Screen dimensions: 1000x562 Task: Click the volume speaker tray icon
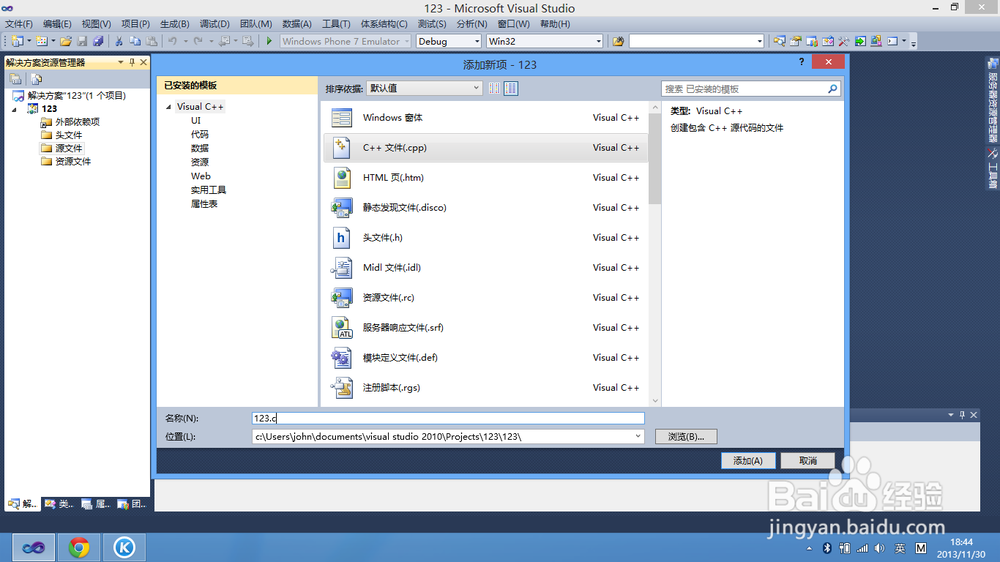click(x=880, y=548)
